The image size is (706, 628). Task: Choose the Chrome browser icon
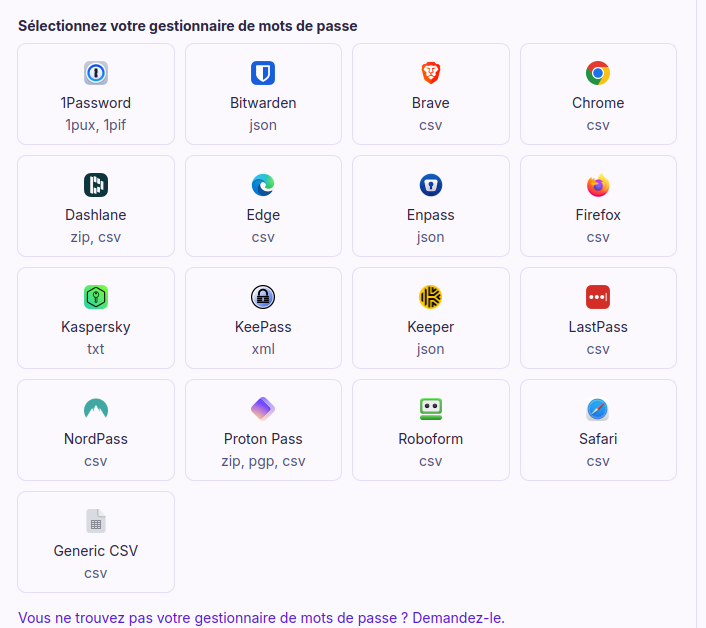[598, 73]
